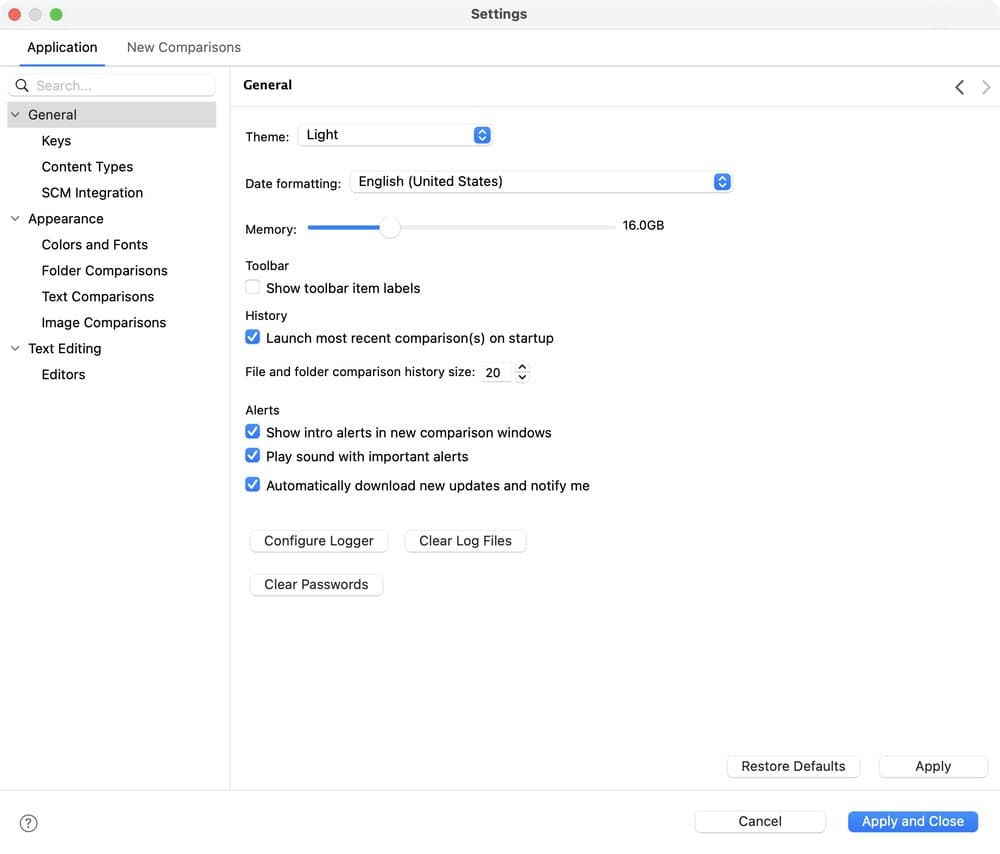This screenshot has width=1000, height=854.
Task: Close the Settings window with red button
Action: click(x=15, y=14)
